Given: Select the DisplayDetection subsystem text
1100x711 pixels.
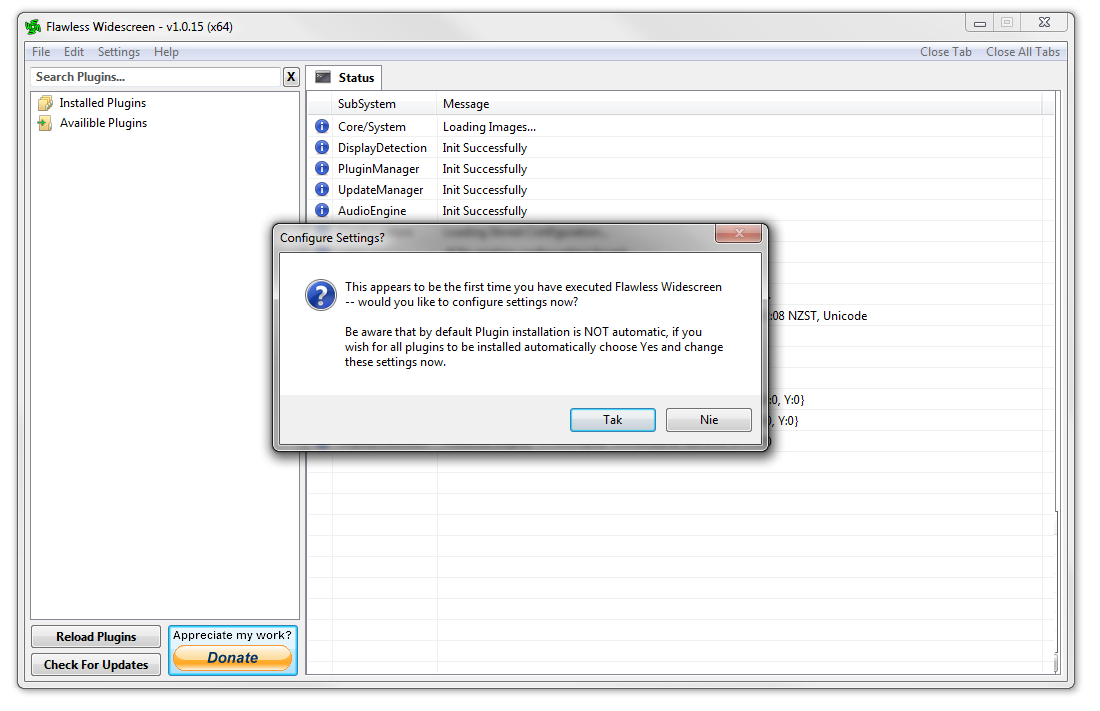Looking at the screenshot, I should coord(382,148).
